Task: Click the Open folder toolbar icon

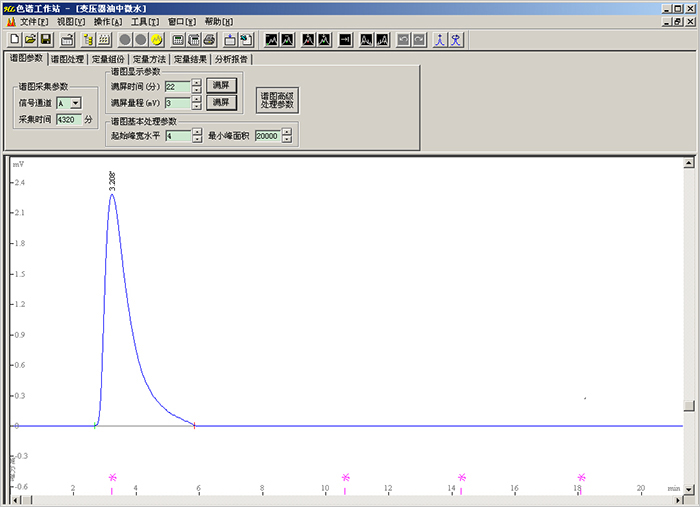Action: (x=30, y=40)
